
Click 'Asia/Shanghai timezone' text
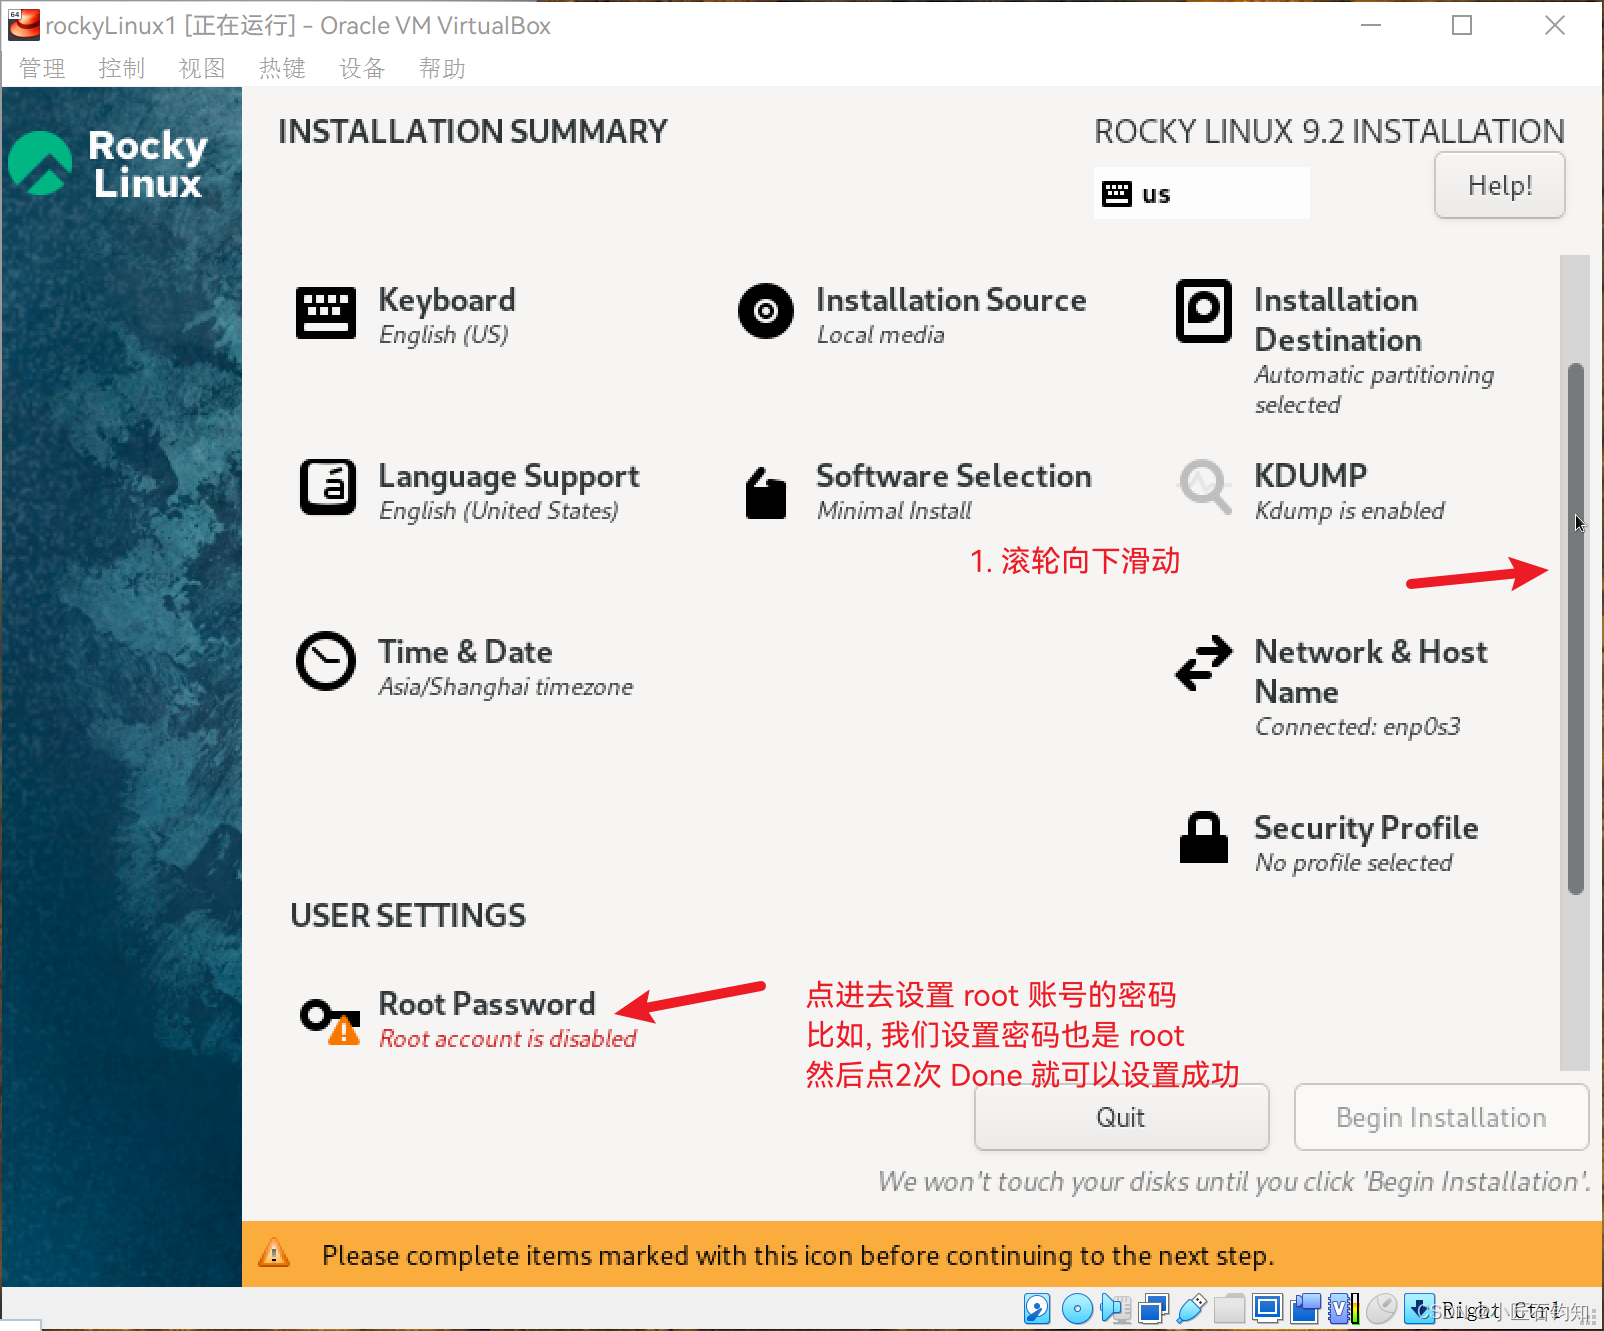506,687
